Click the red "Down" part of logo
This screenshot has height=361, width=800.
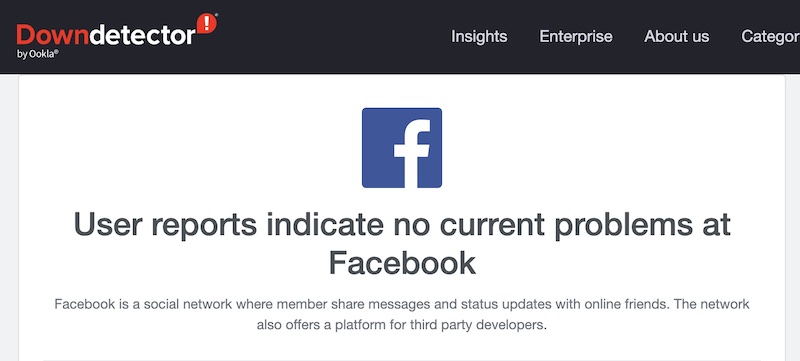pos(52,35)
